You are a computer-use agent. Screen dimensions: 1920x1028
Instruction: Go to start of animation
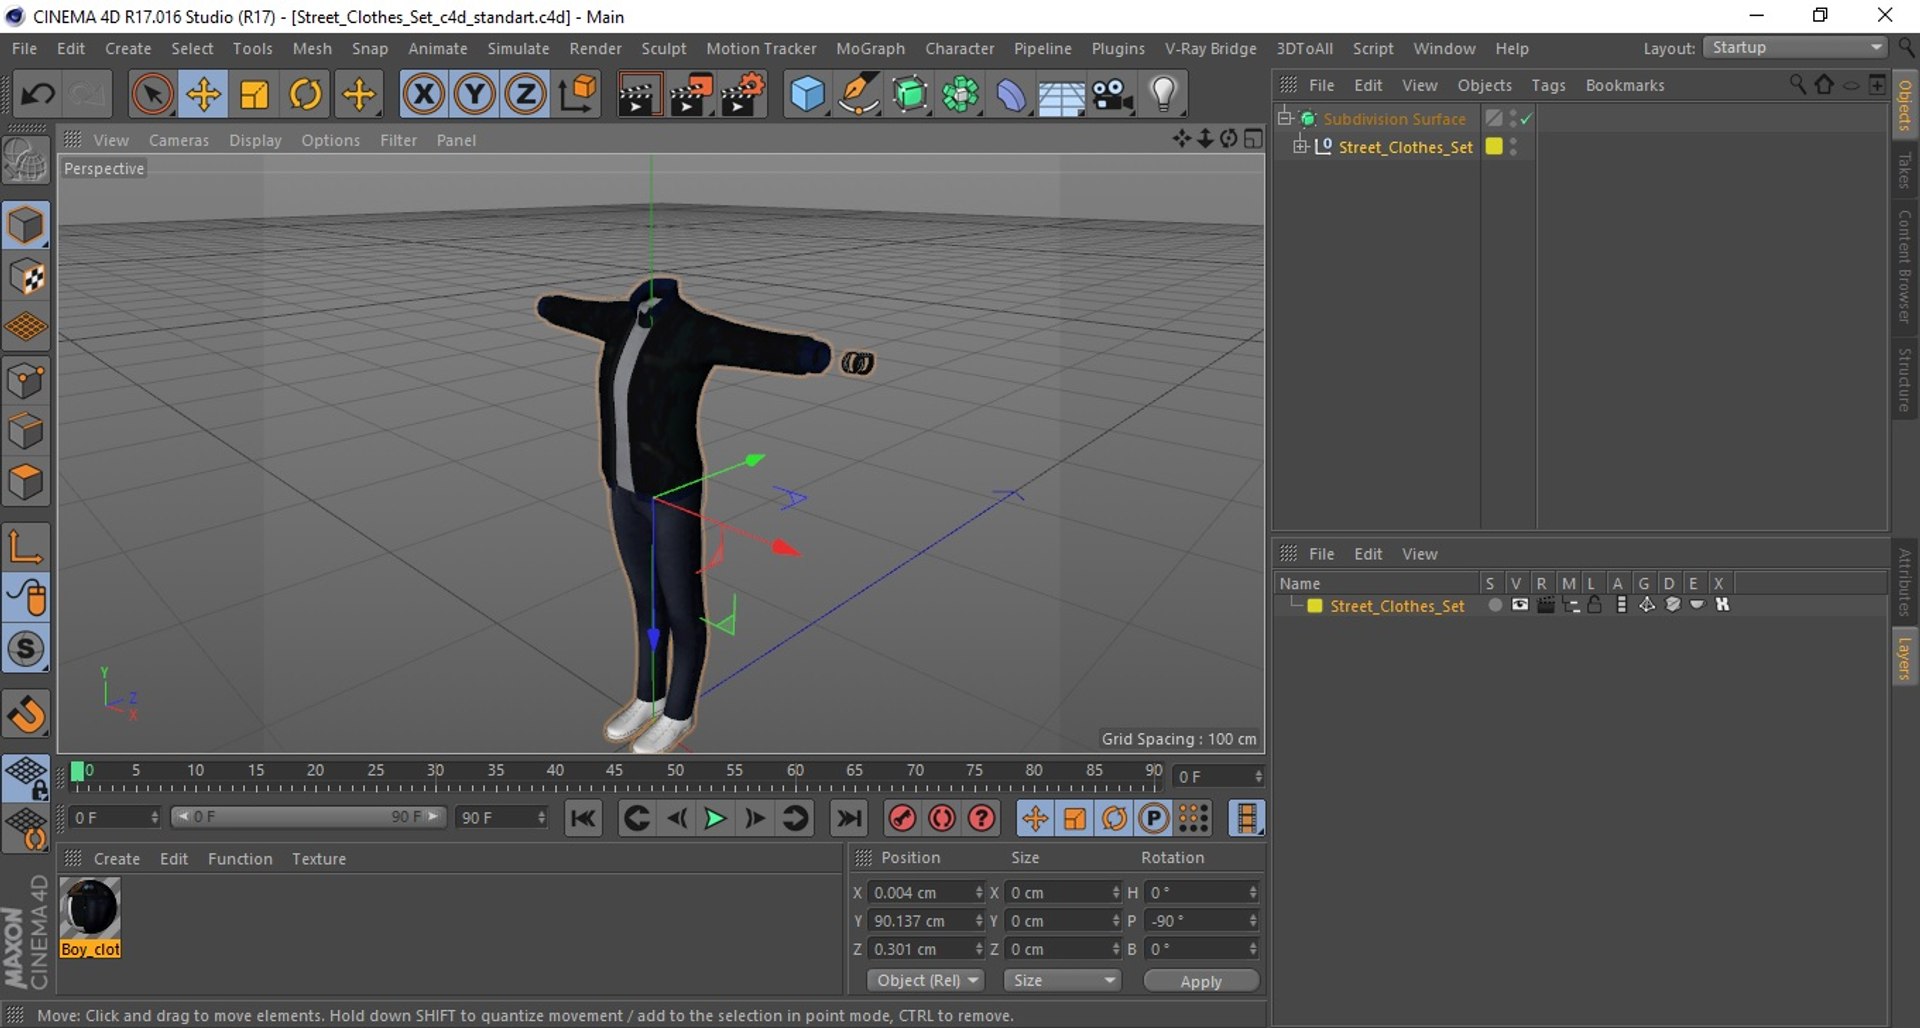[583, 819]
